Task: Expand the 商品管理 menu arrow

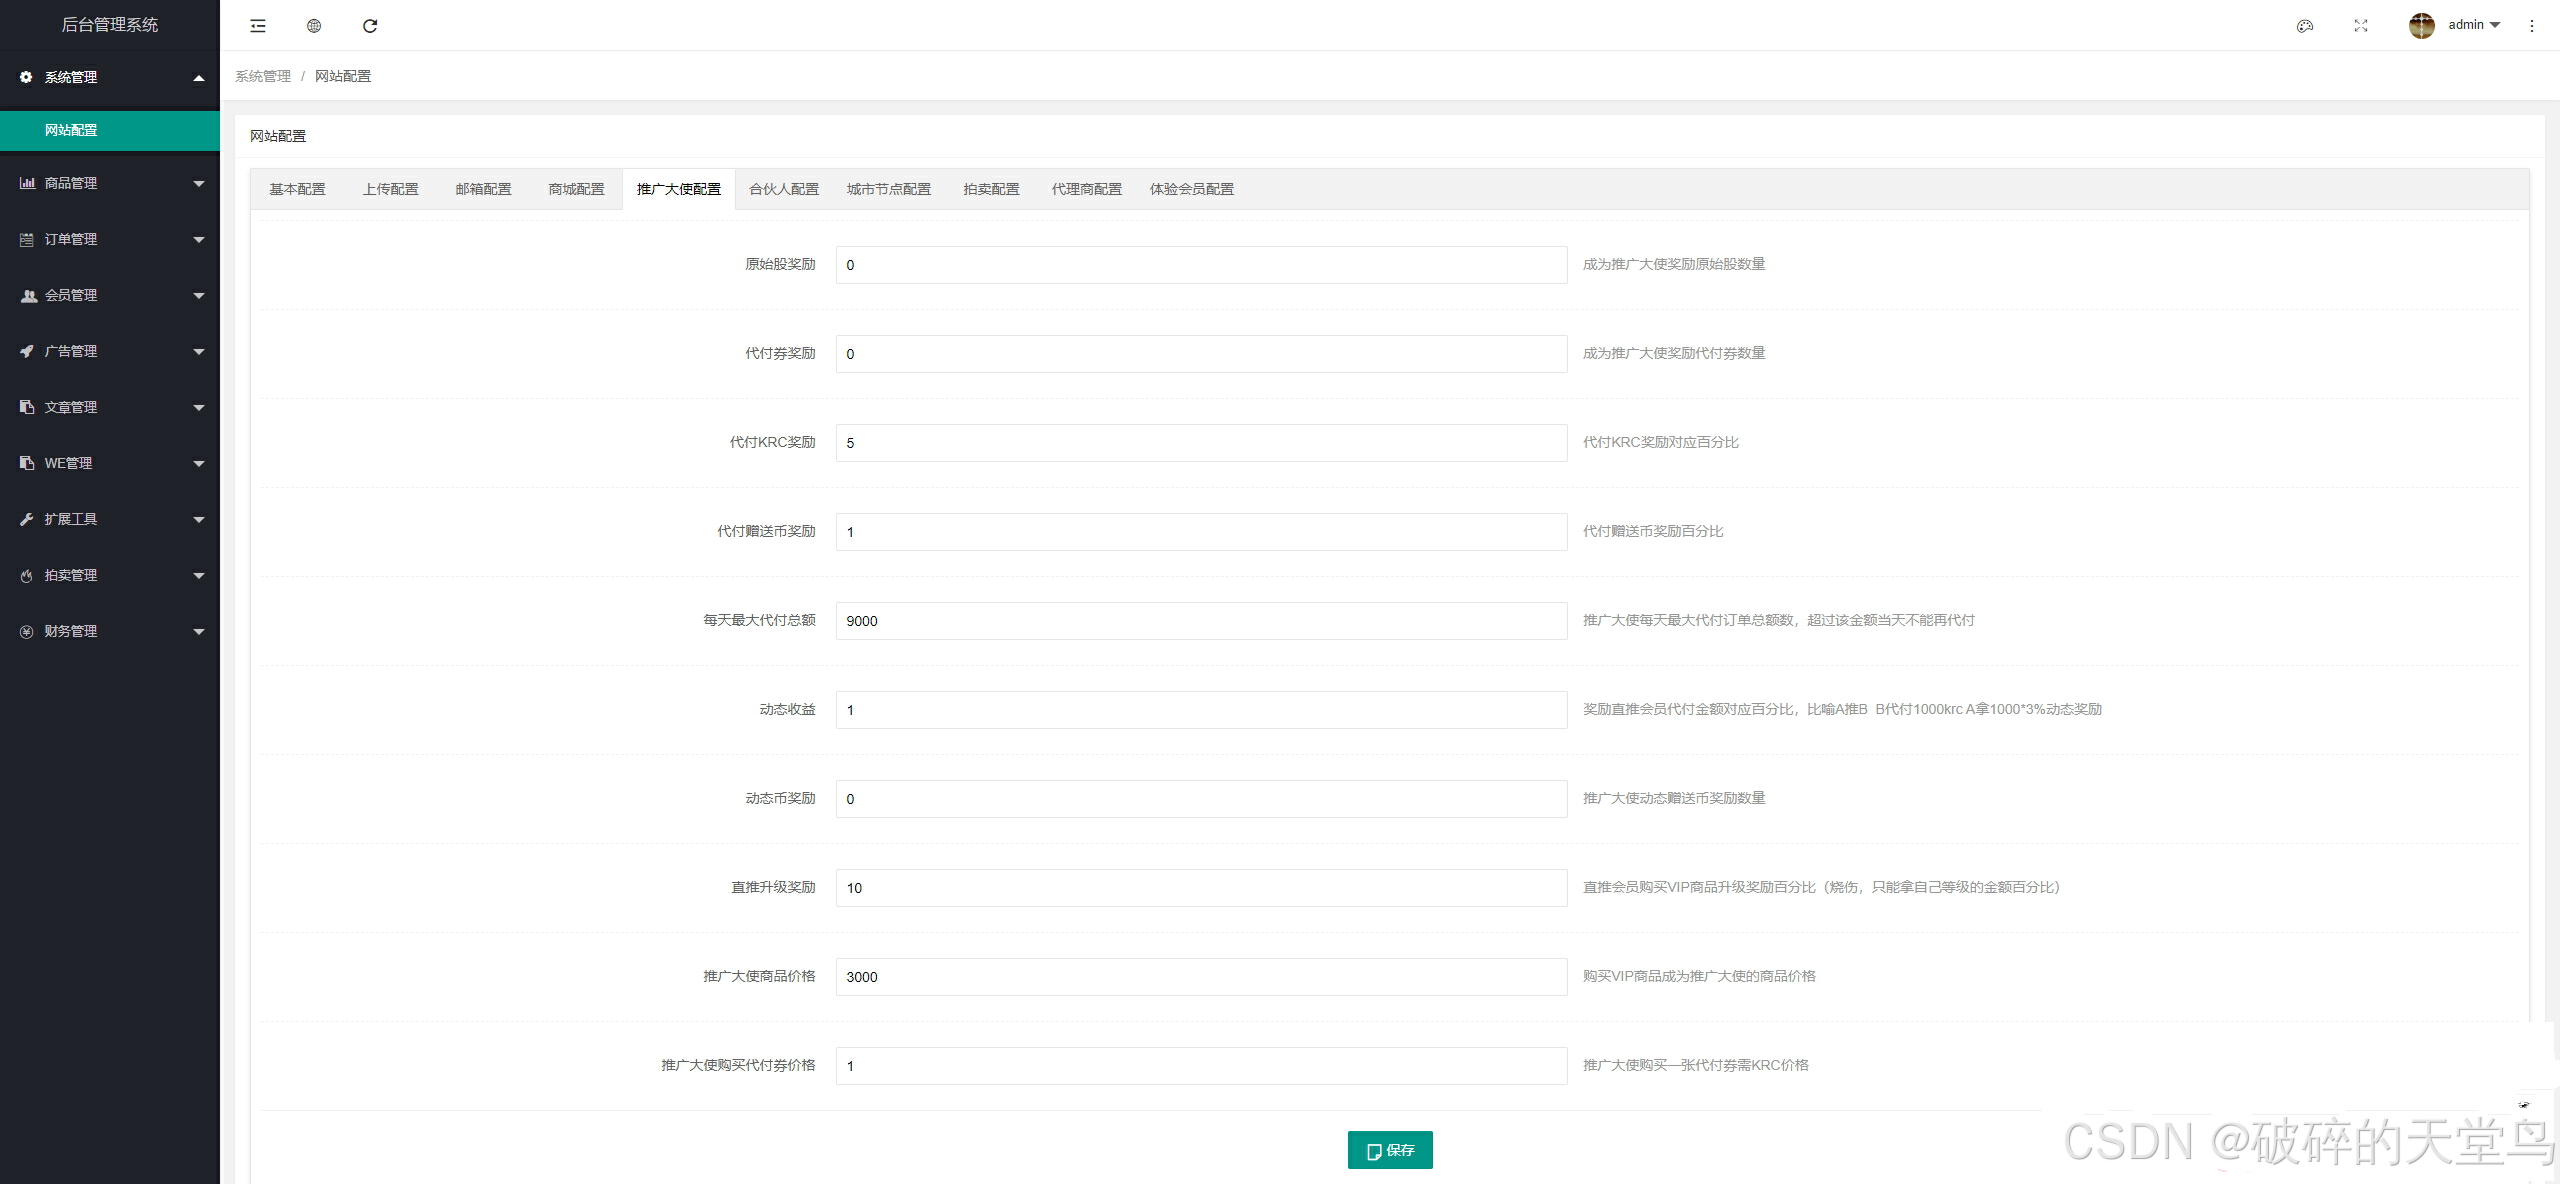Action: tap(199, 184)
